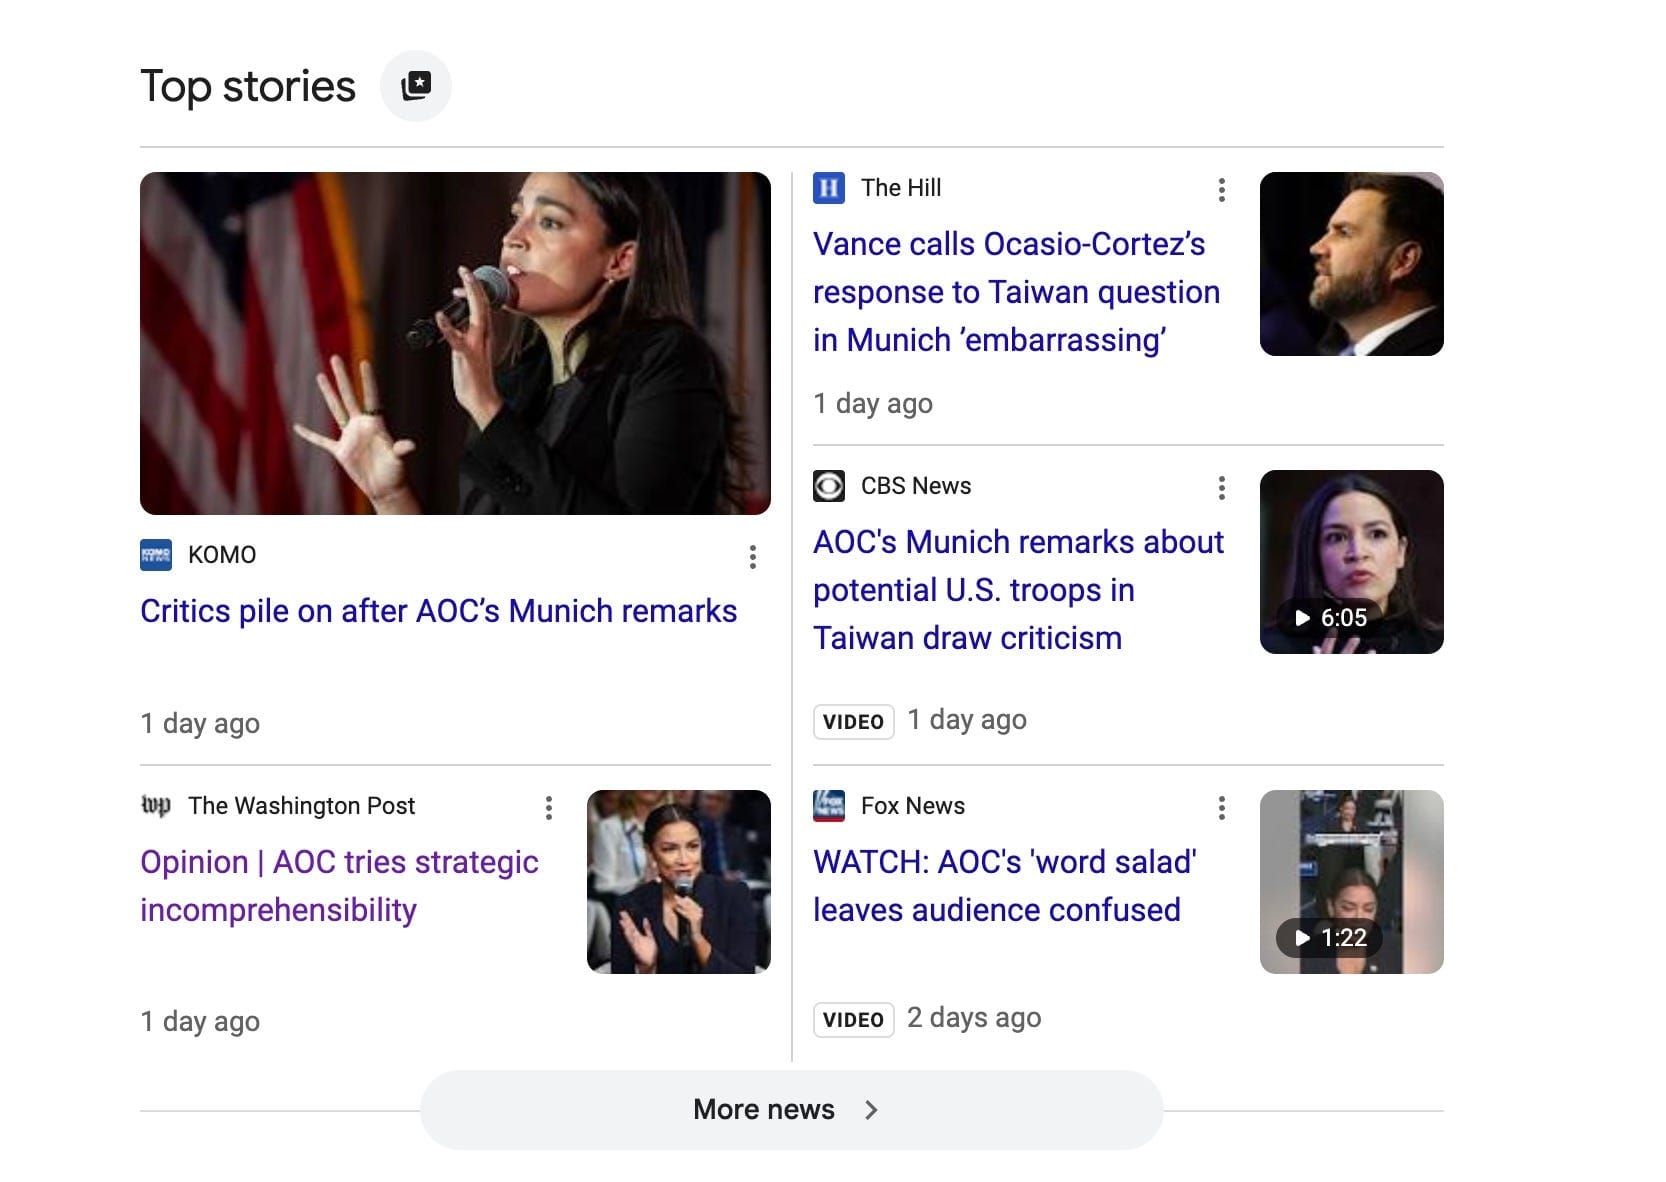This screenshot has width=1666, height=1182.
Task: Open the three-dot menu on the Fox News story
Action: tap(1221, 807)
